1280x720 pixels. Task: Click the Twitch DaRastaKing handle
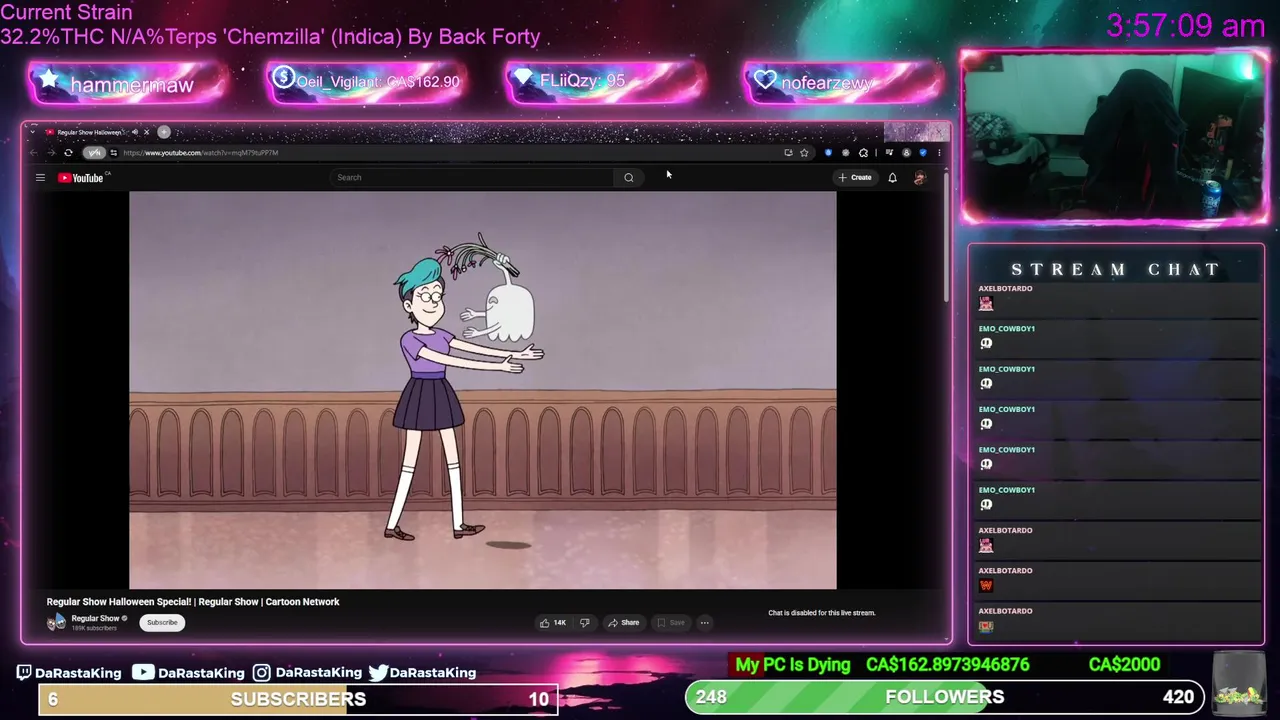(69, 673)
